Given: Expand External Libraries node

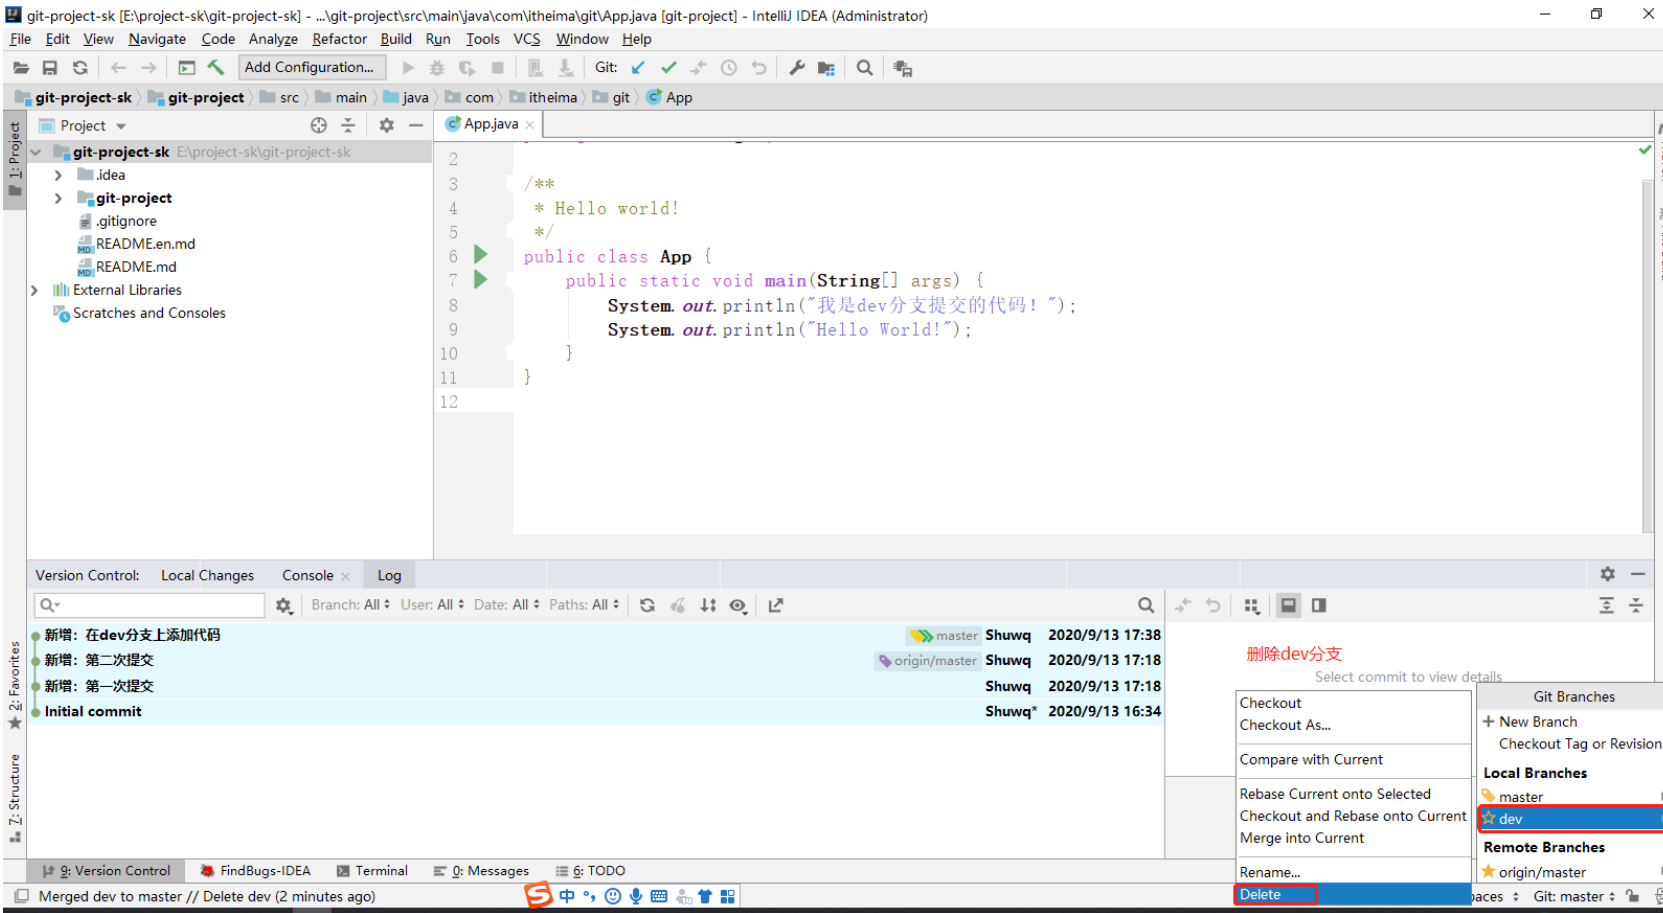Looking at the screenshot, I should coord(34,290).
